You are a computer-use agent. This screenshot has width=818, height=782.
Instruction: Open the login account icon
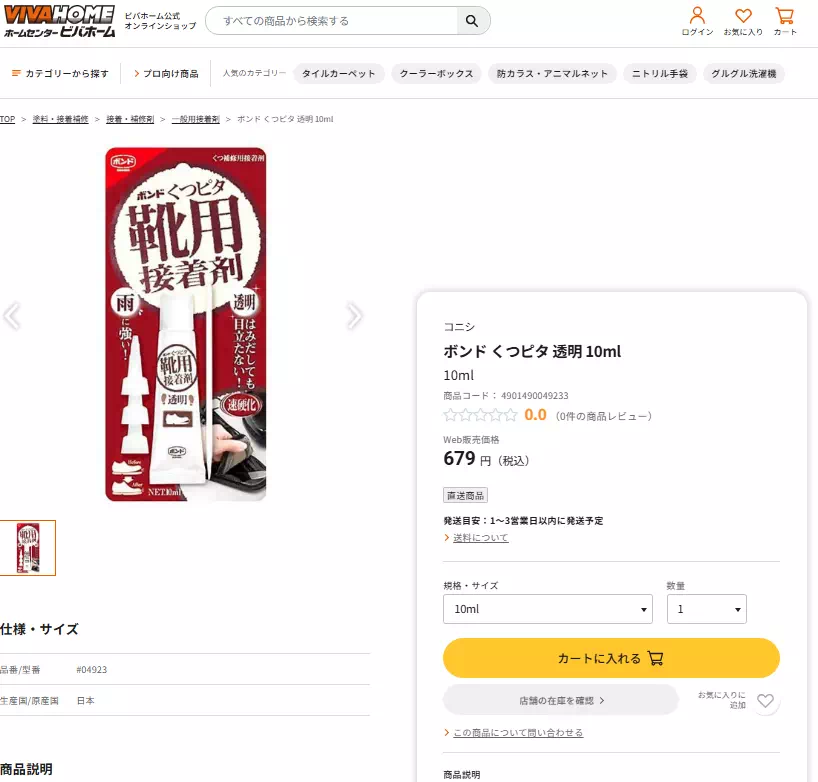[697, 16]
